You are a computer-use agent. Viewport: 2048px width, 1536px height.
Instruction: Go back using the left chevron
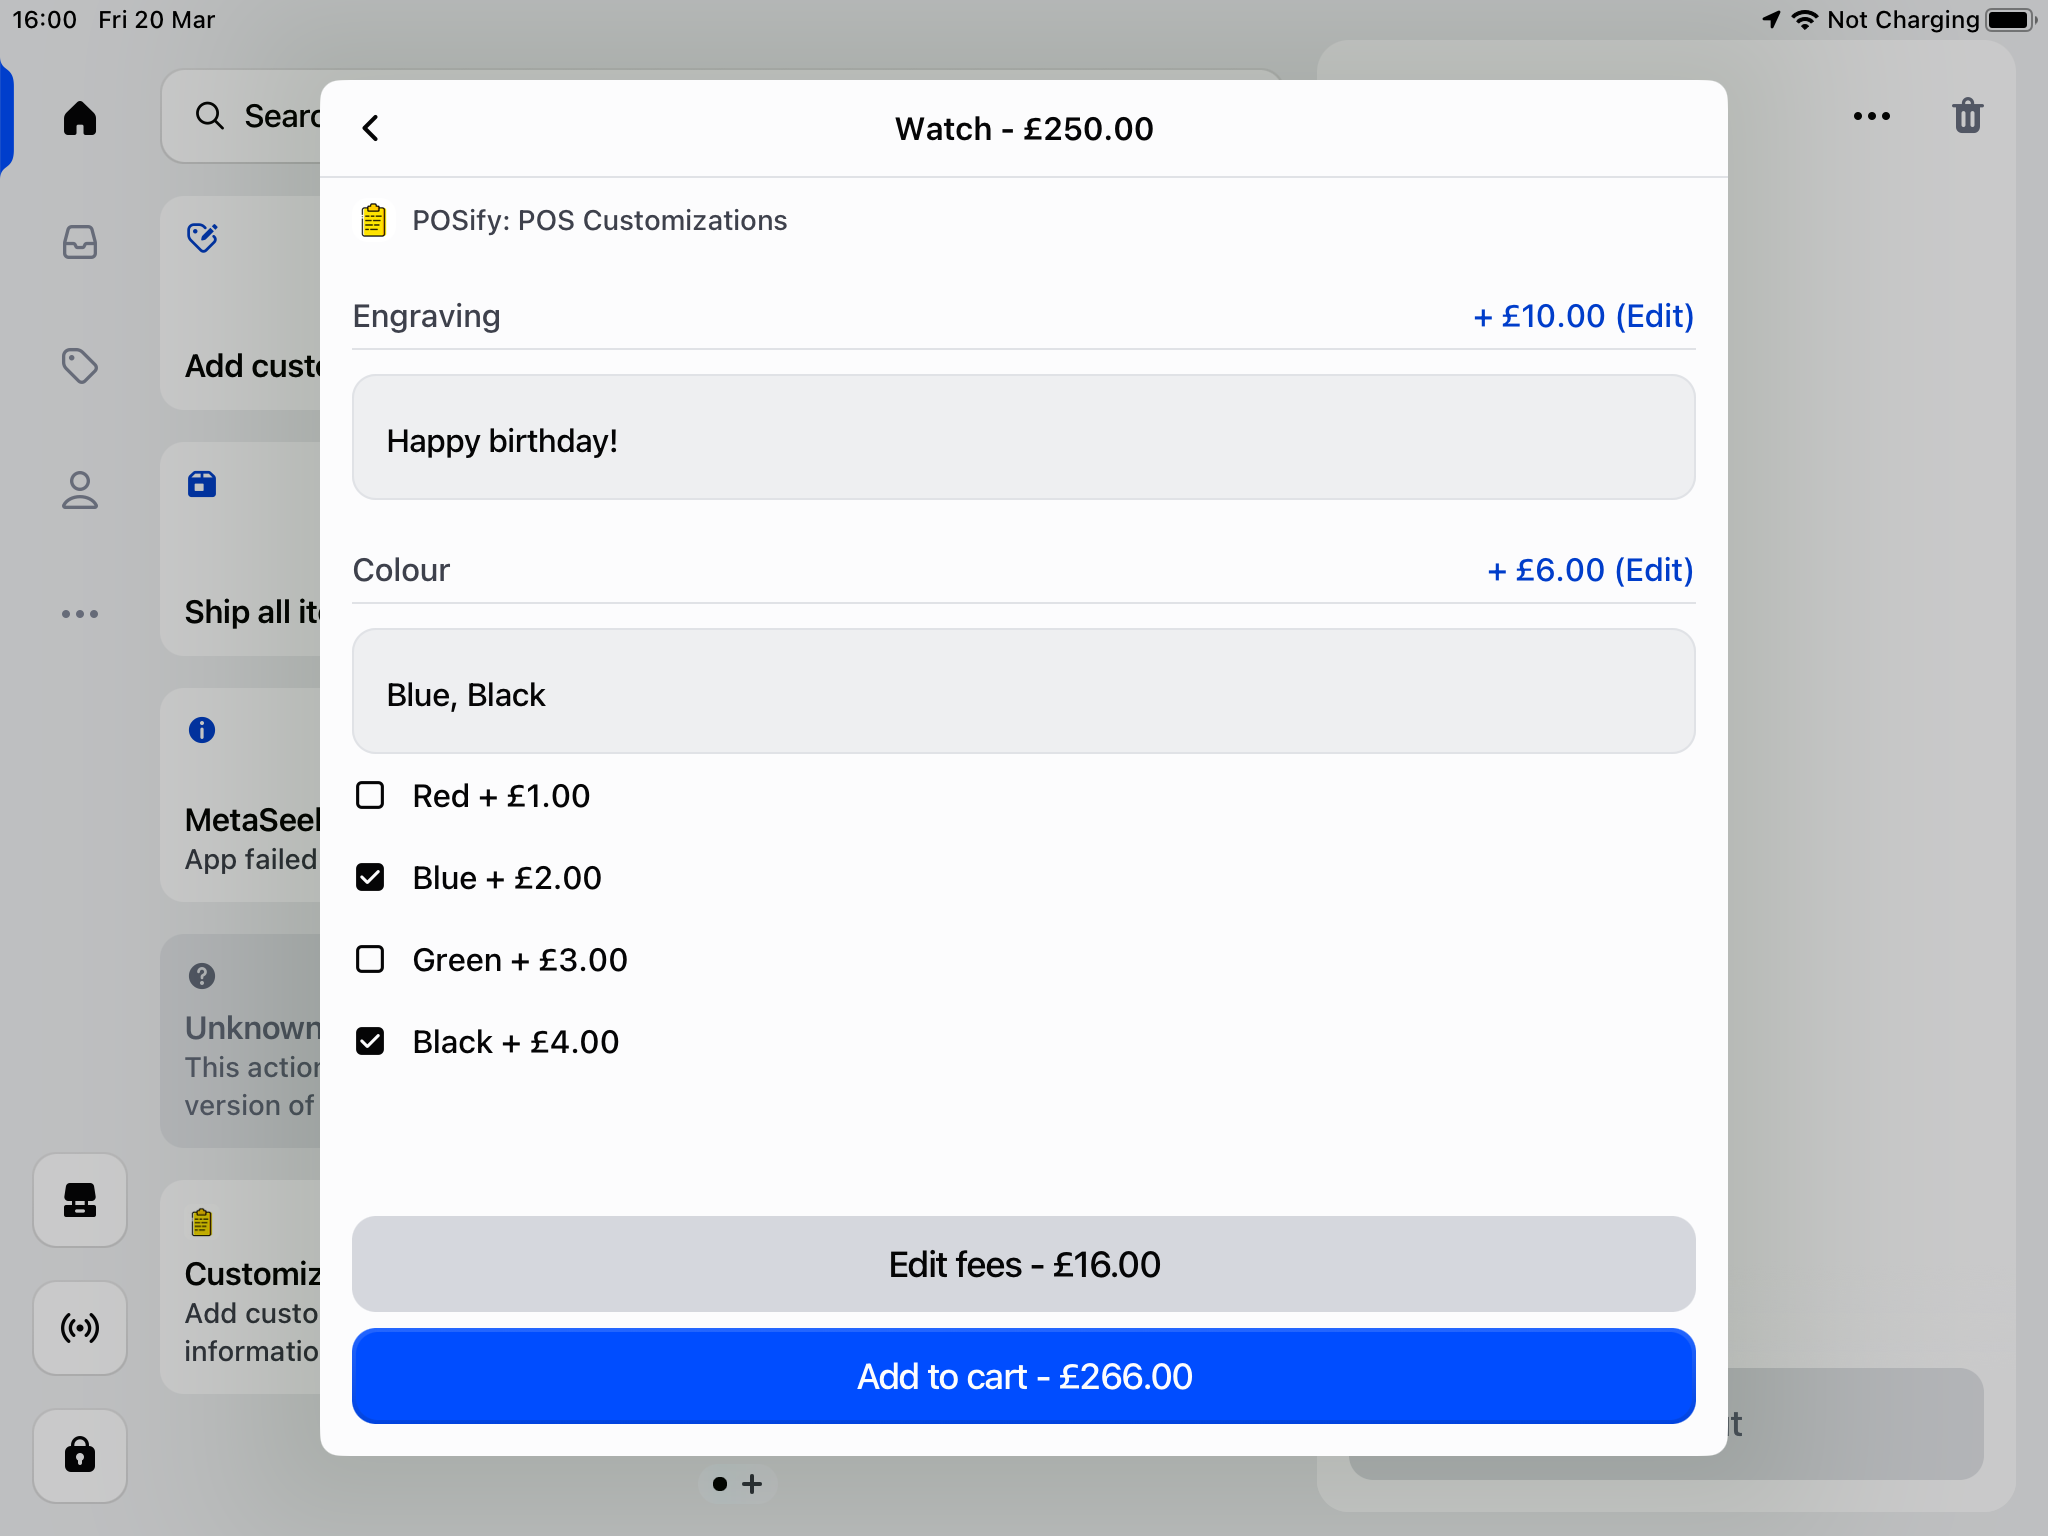(371, 128)
